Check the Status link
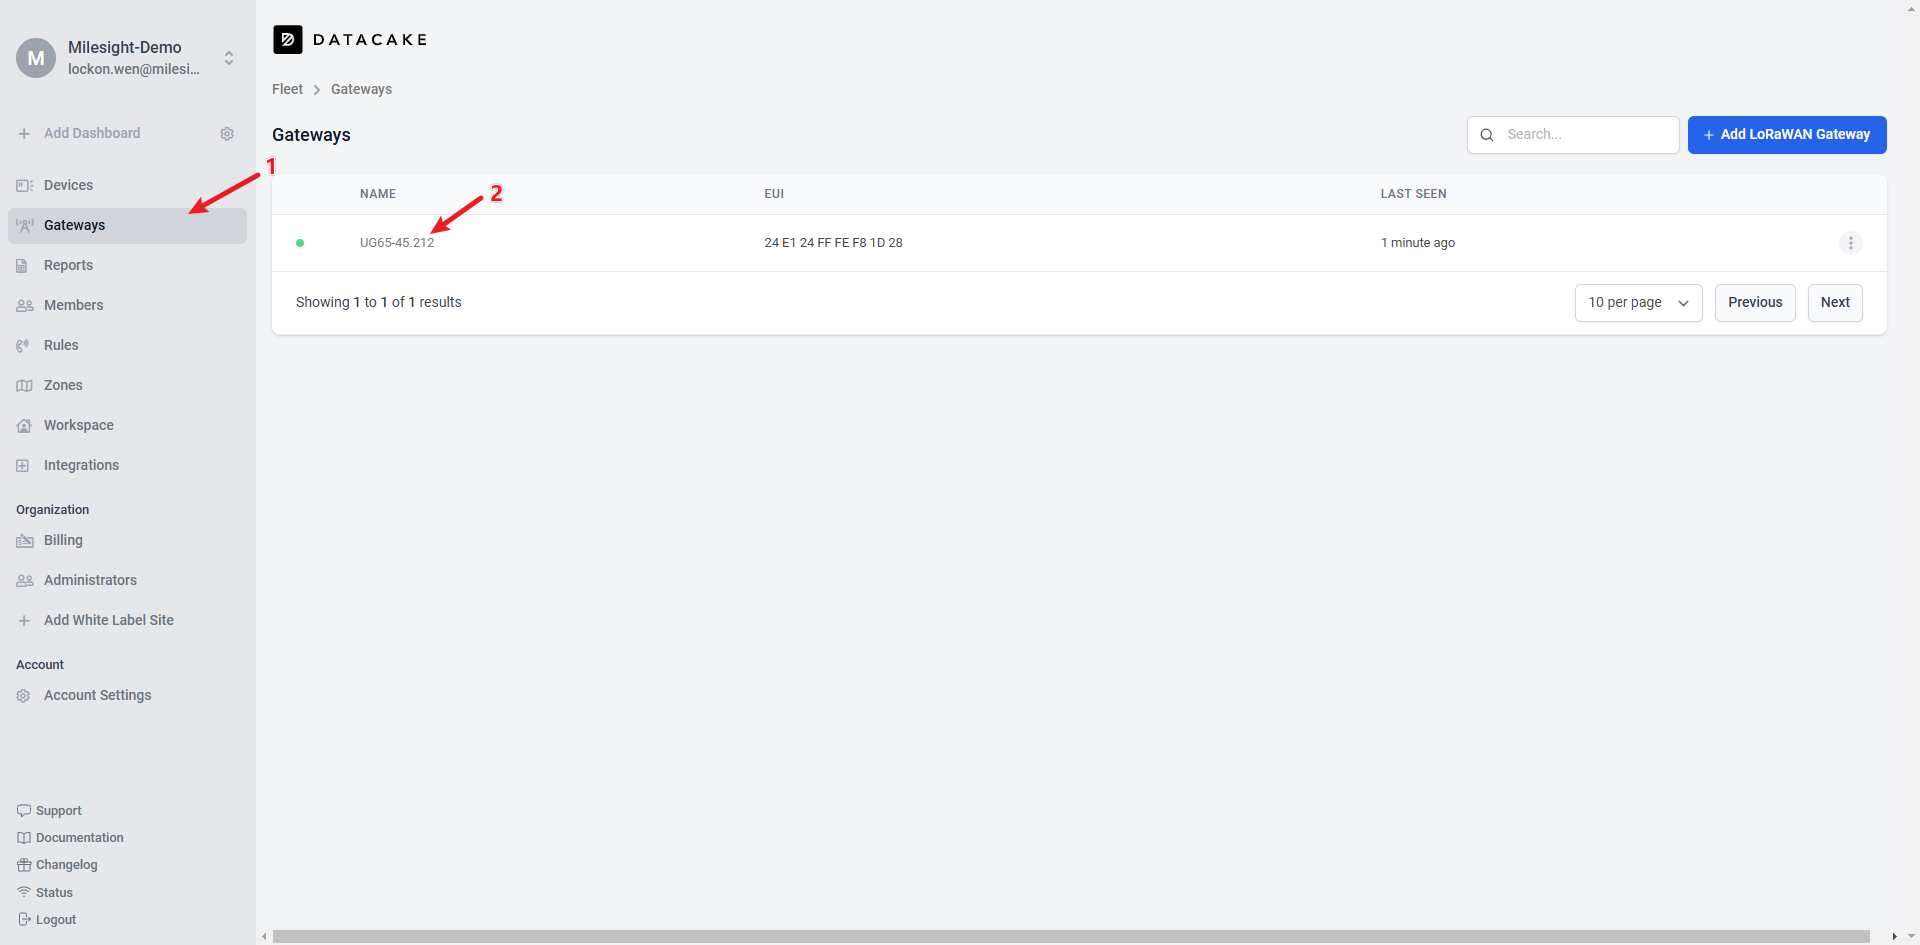This screenshot has height=945, width=1920. [54, 893]
